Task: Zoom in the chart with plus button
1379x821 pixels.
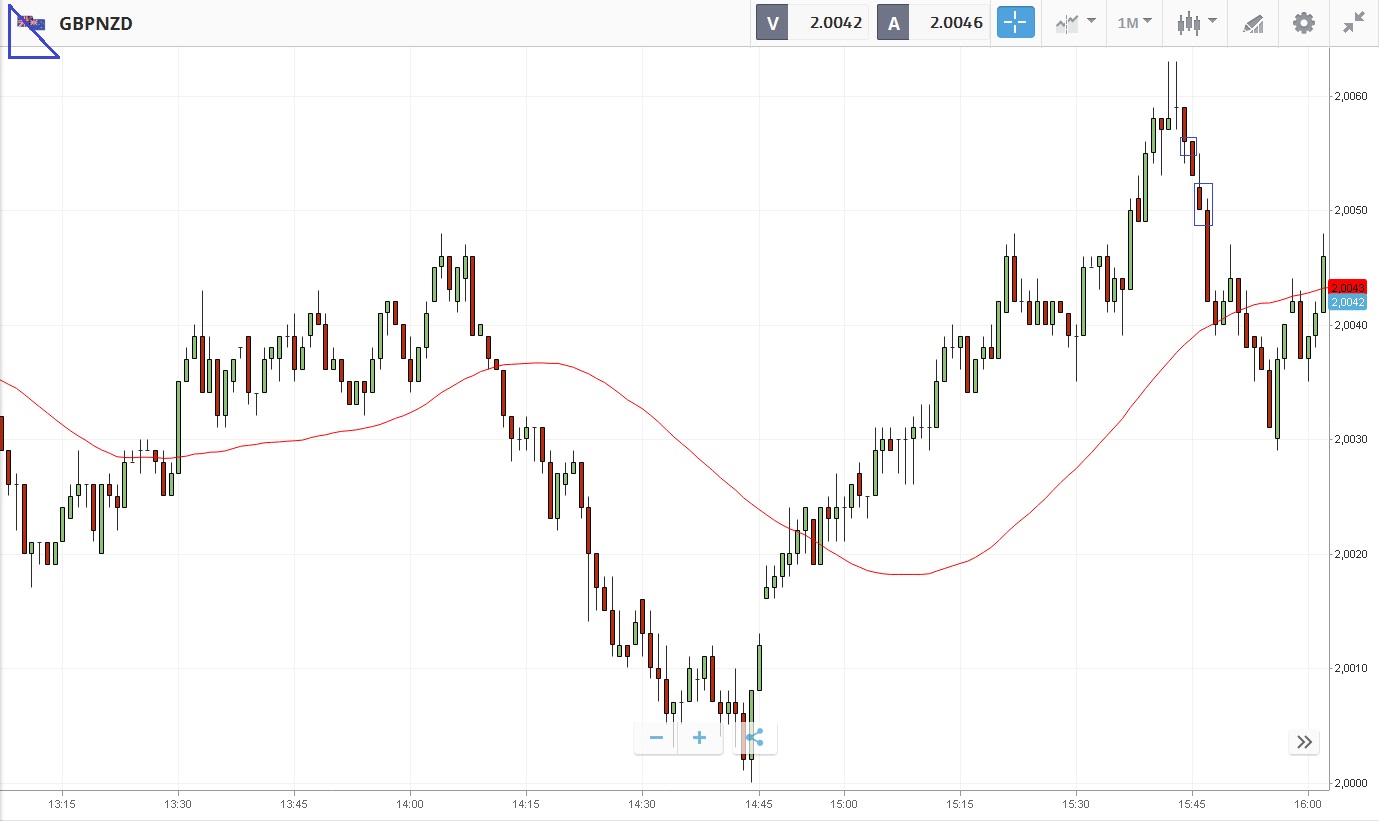Action: tap(699, 738)
